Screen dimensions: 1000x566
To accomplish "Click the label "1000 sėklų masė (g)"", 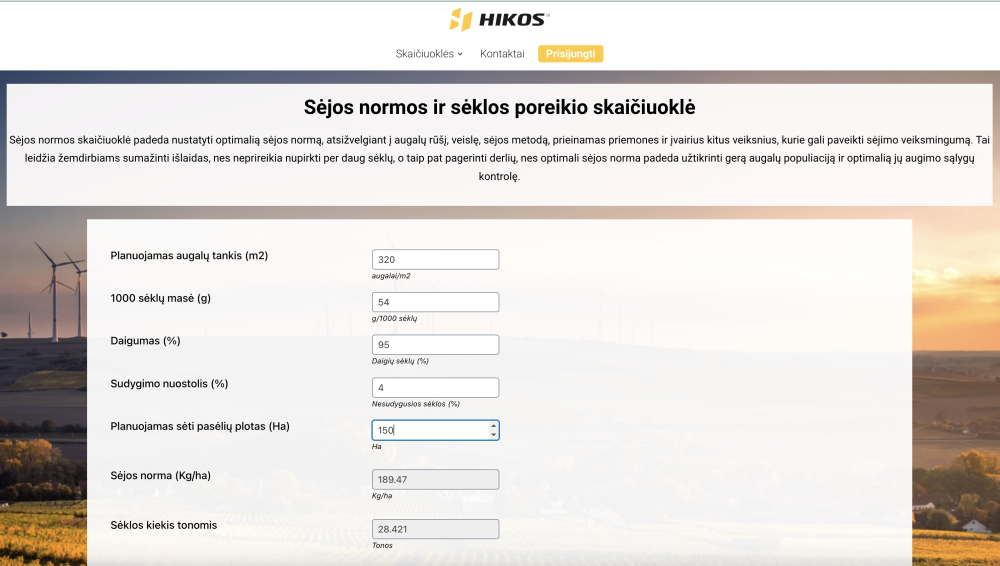I will click(161, 298).
